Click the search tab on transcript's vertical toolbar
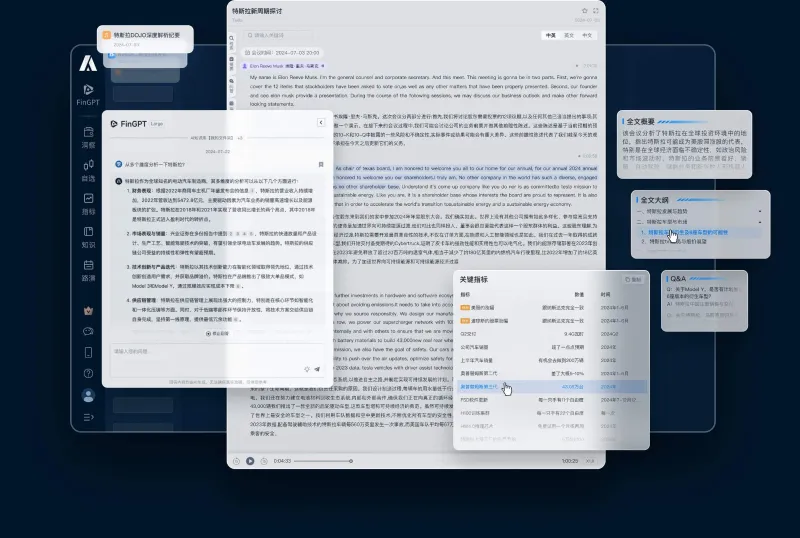Screen dimensions: 800x538 pos(231,42)
